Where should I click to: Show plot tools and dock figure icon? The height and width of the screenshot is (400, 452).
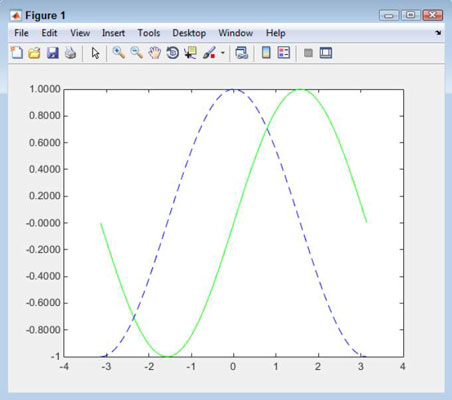326,53
